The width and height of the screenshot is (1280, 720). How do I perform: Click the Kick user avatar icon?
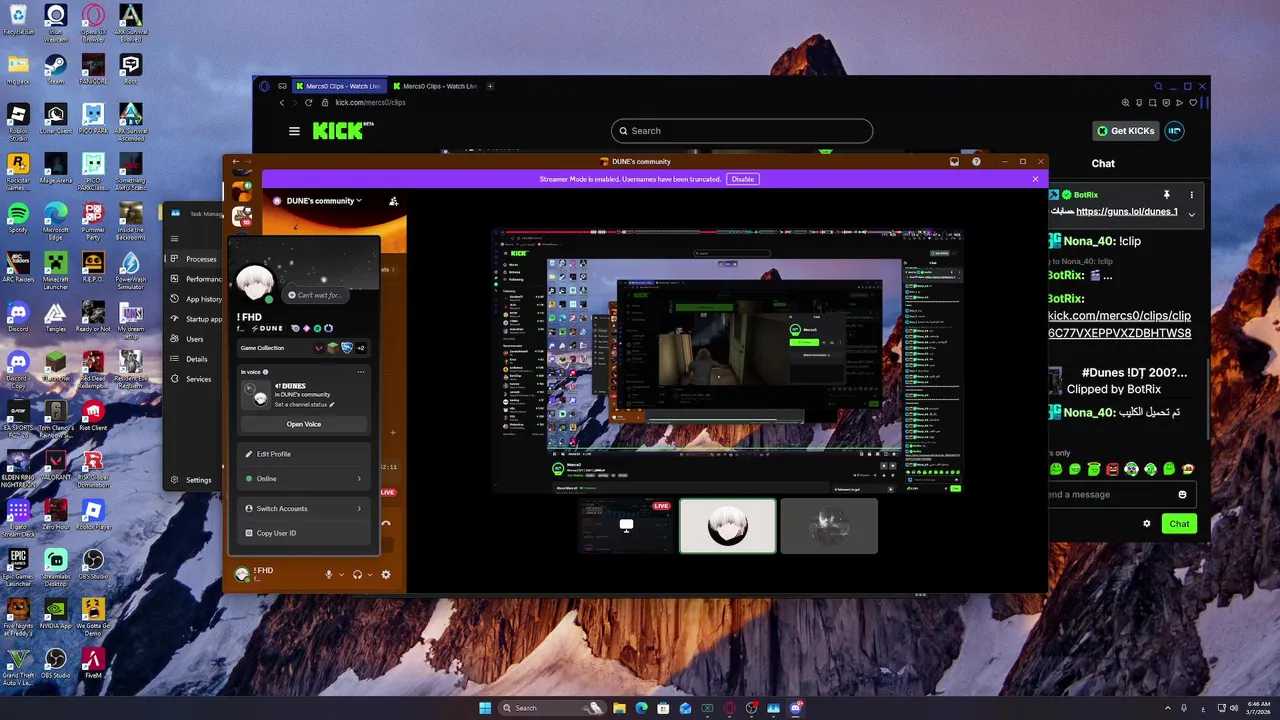click(x=1175, y=131)
